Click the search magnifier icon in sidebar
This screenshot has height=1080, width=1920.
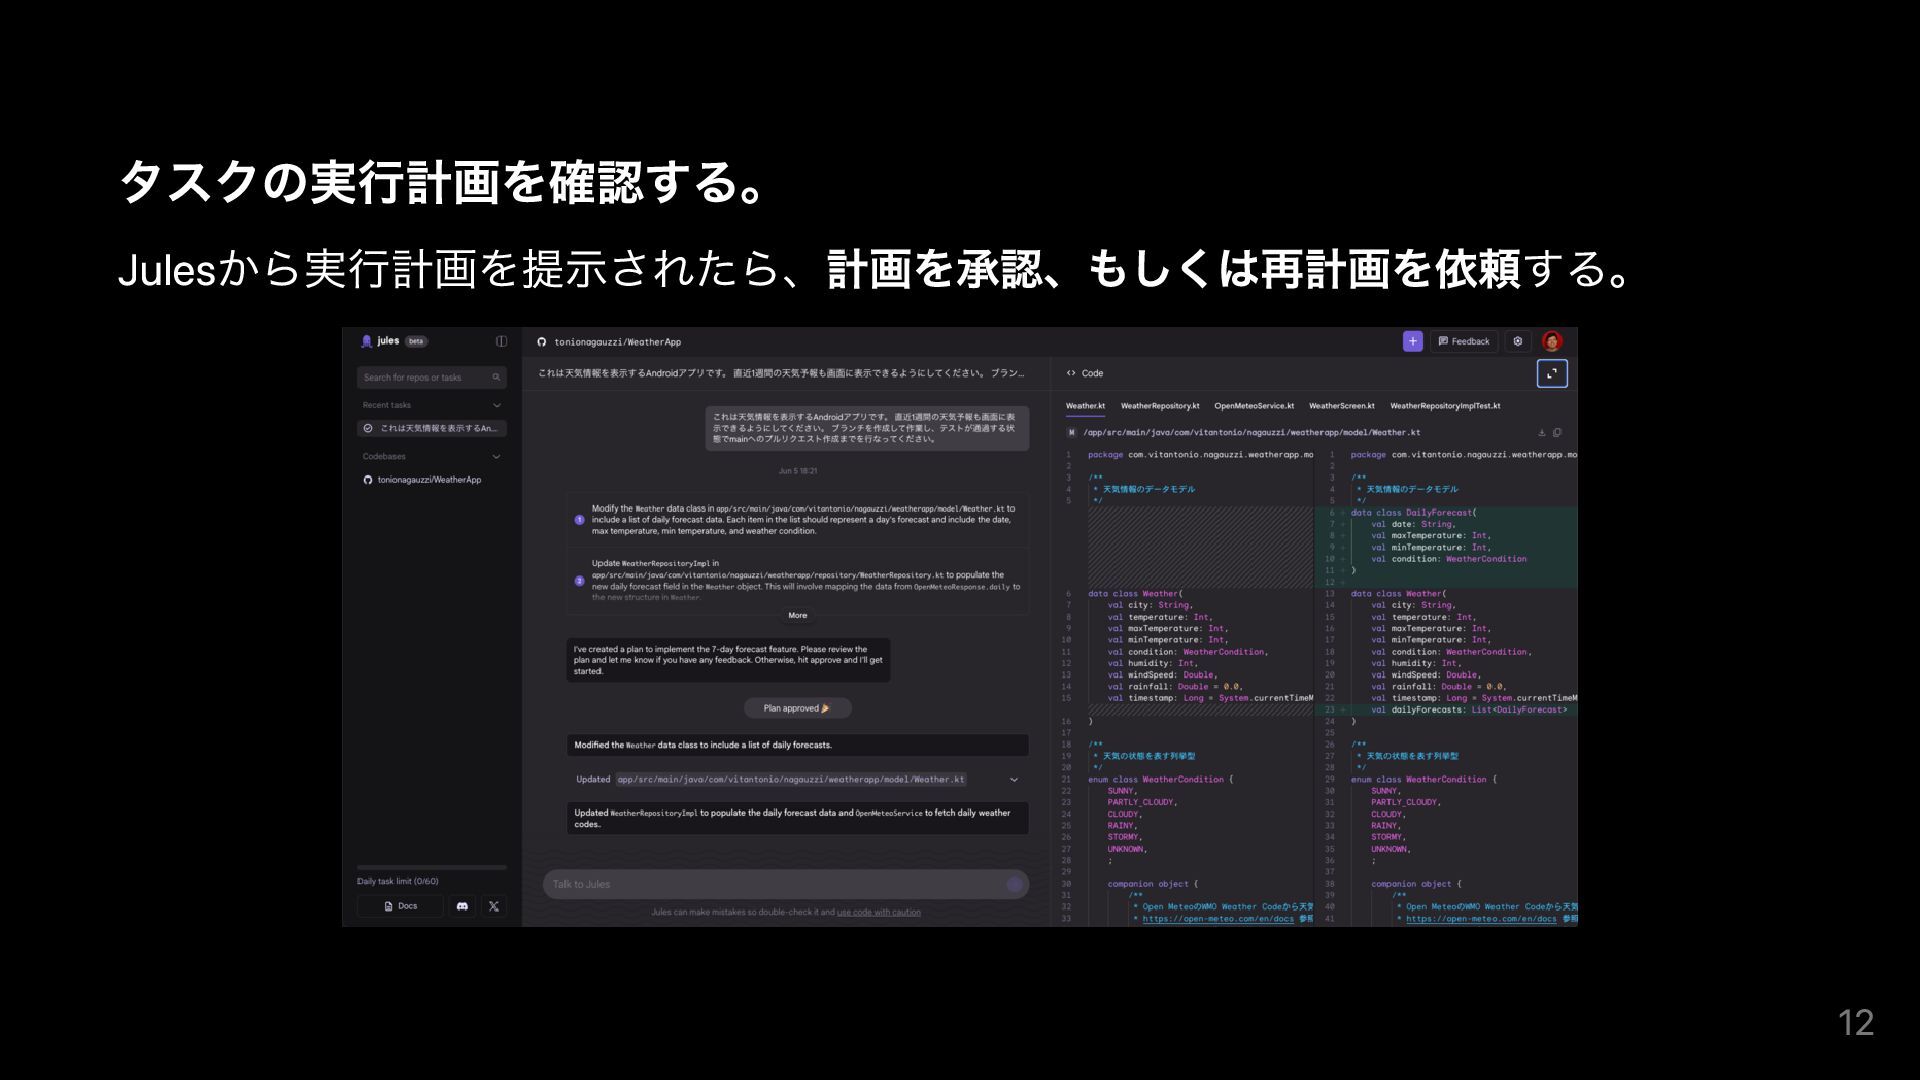pyautogui.click(x=496, y=377)
